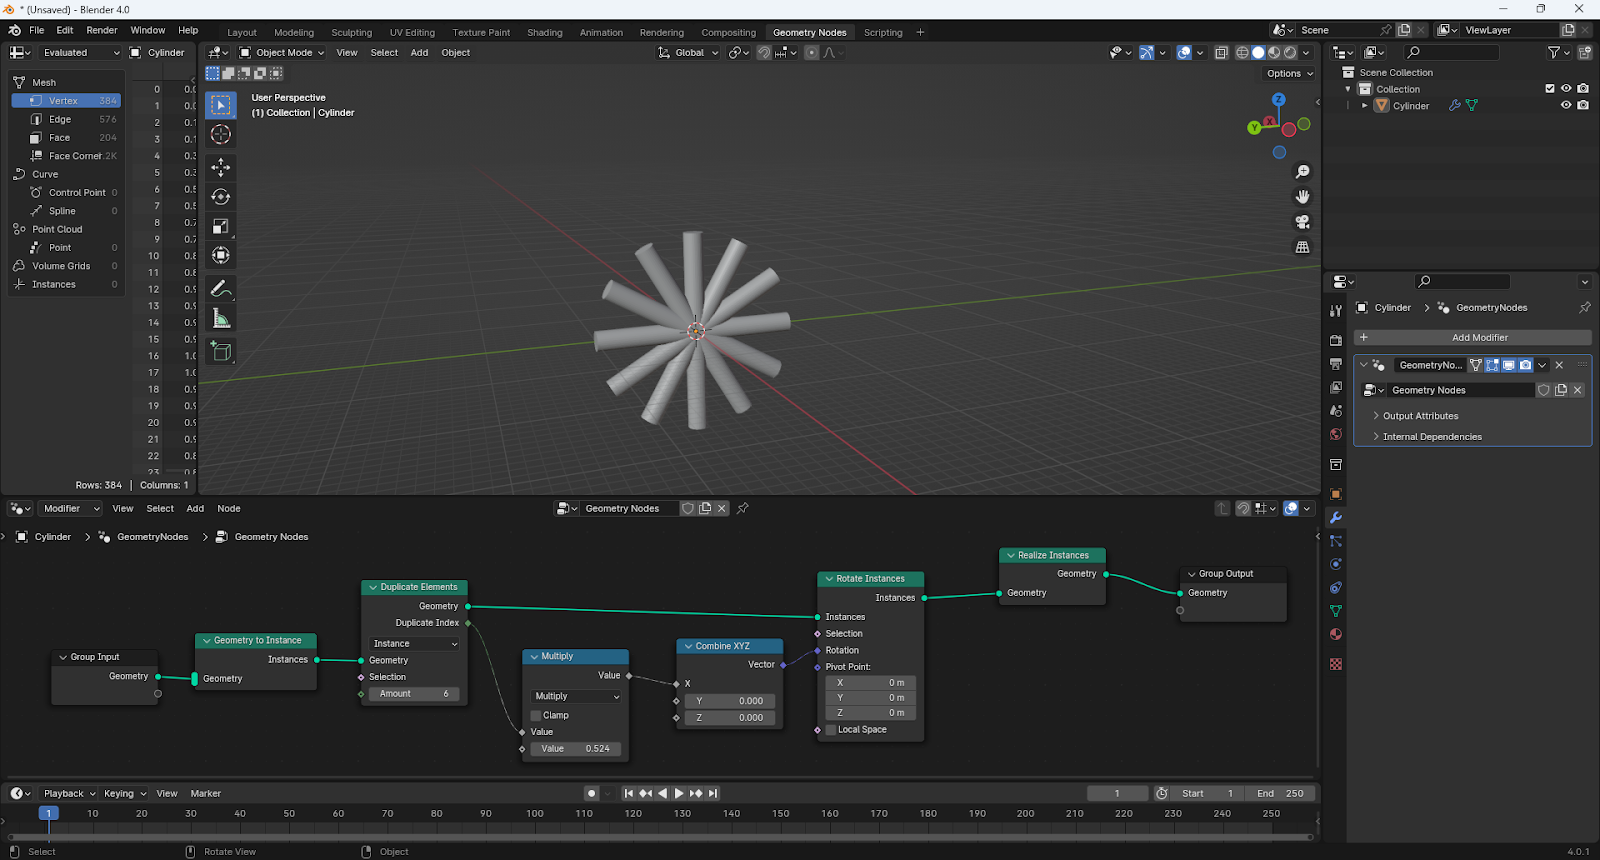Adjust Value 0.524 field on Multiply node

tap(576, 748)
